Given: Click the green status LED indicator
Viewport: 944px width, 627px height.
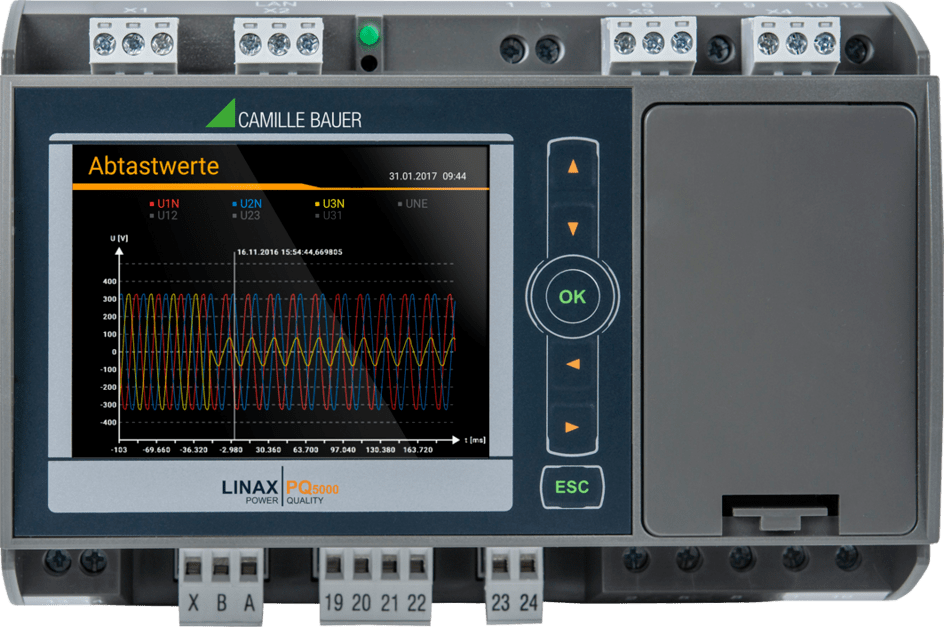Looking at the screenshot, I should [x=368, y=36].
